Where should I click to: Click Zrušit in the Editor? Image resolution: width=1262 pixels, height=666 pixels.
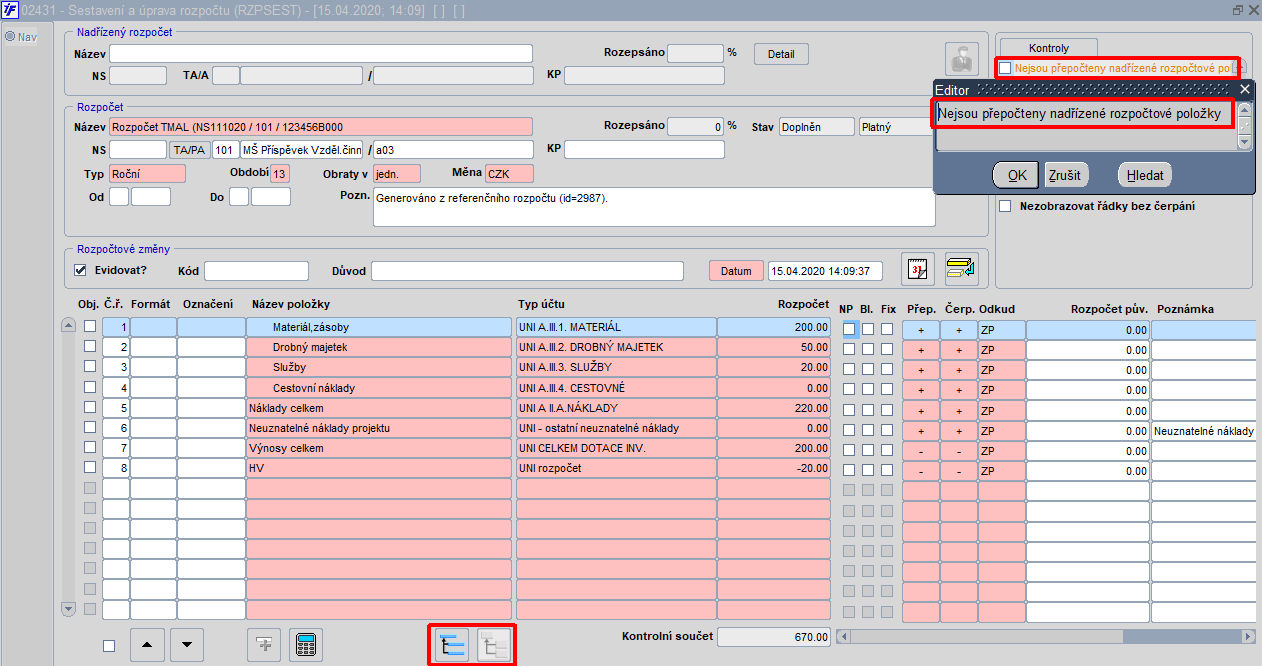[x=1064, y=175]
